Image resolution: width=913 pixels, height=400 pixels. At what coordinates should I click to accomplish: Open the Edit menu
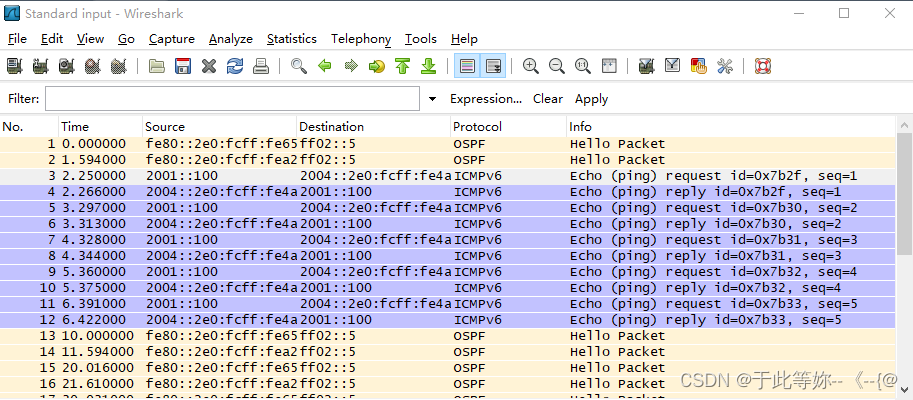[x=52, y=39]
